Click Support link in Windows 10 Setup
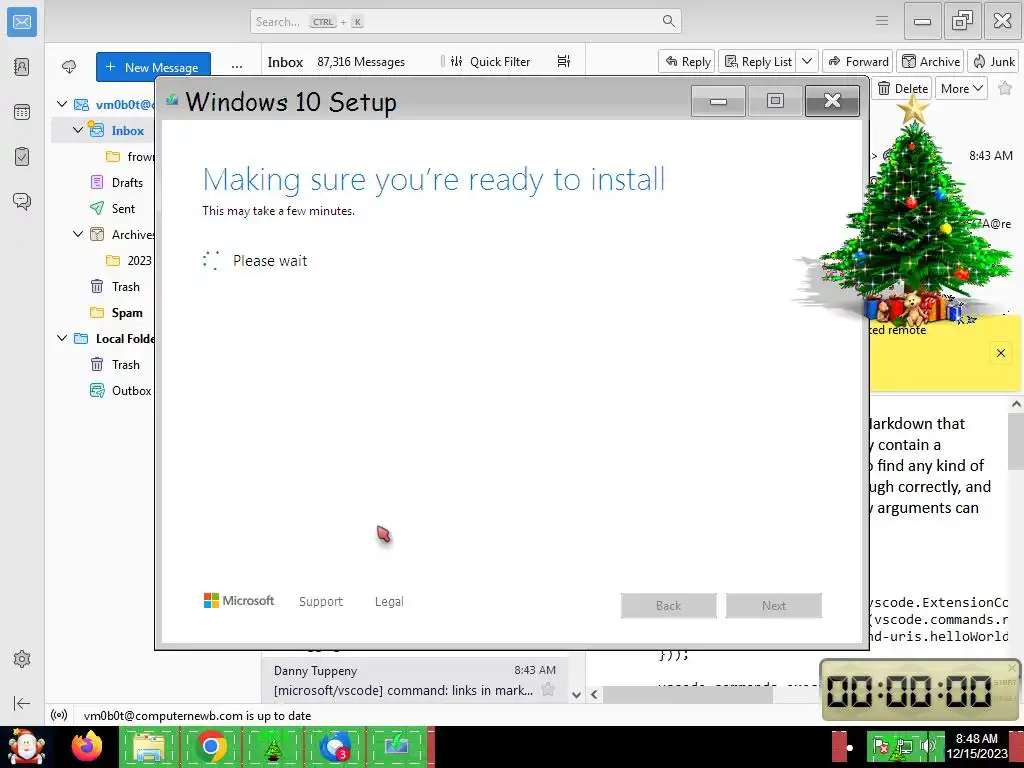 [321, 601]
